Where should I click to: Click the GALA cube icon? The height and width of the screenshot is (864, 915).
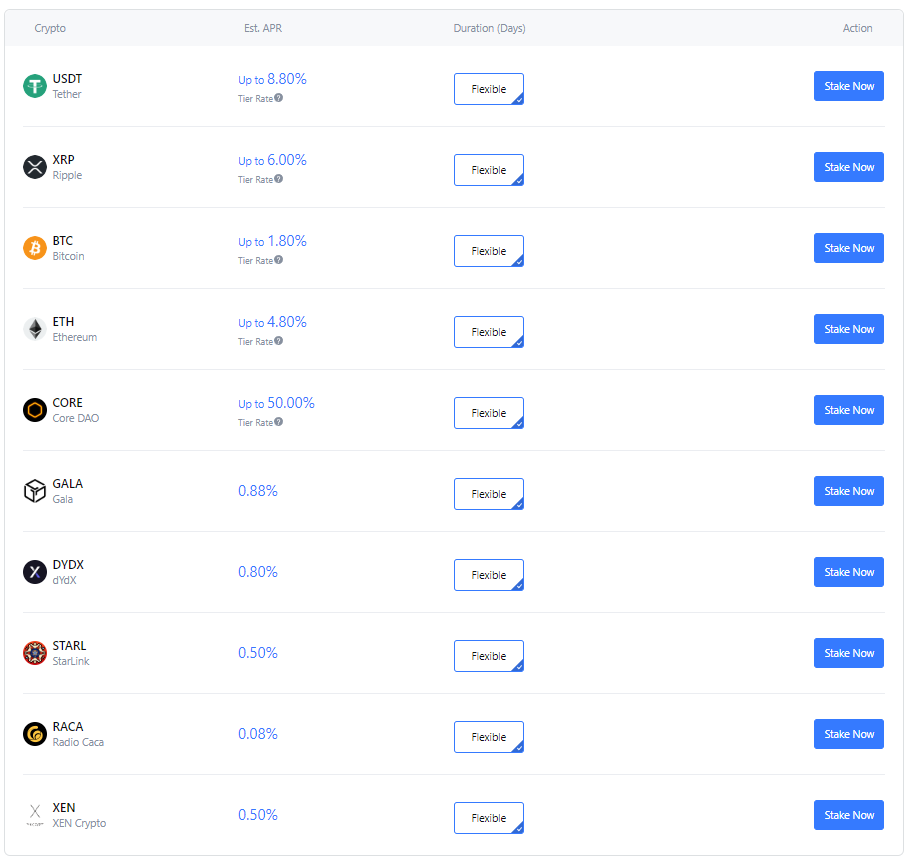point(35,491)
